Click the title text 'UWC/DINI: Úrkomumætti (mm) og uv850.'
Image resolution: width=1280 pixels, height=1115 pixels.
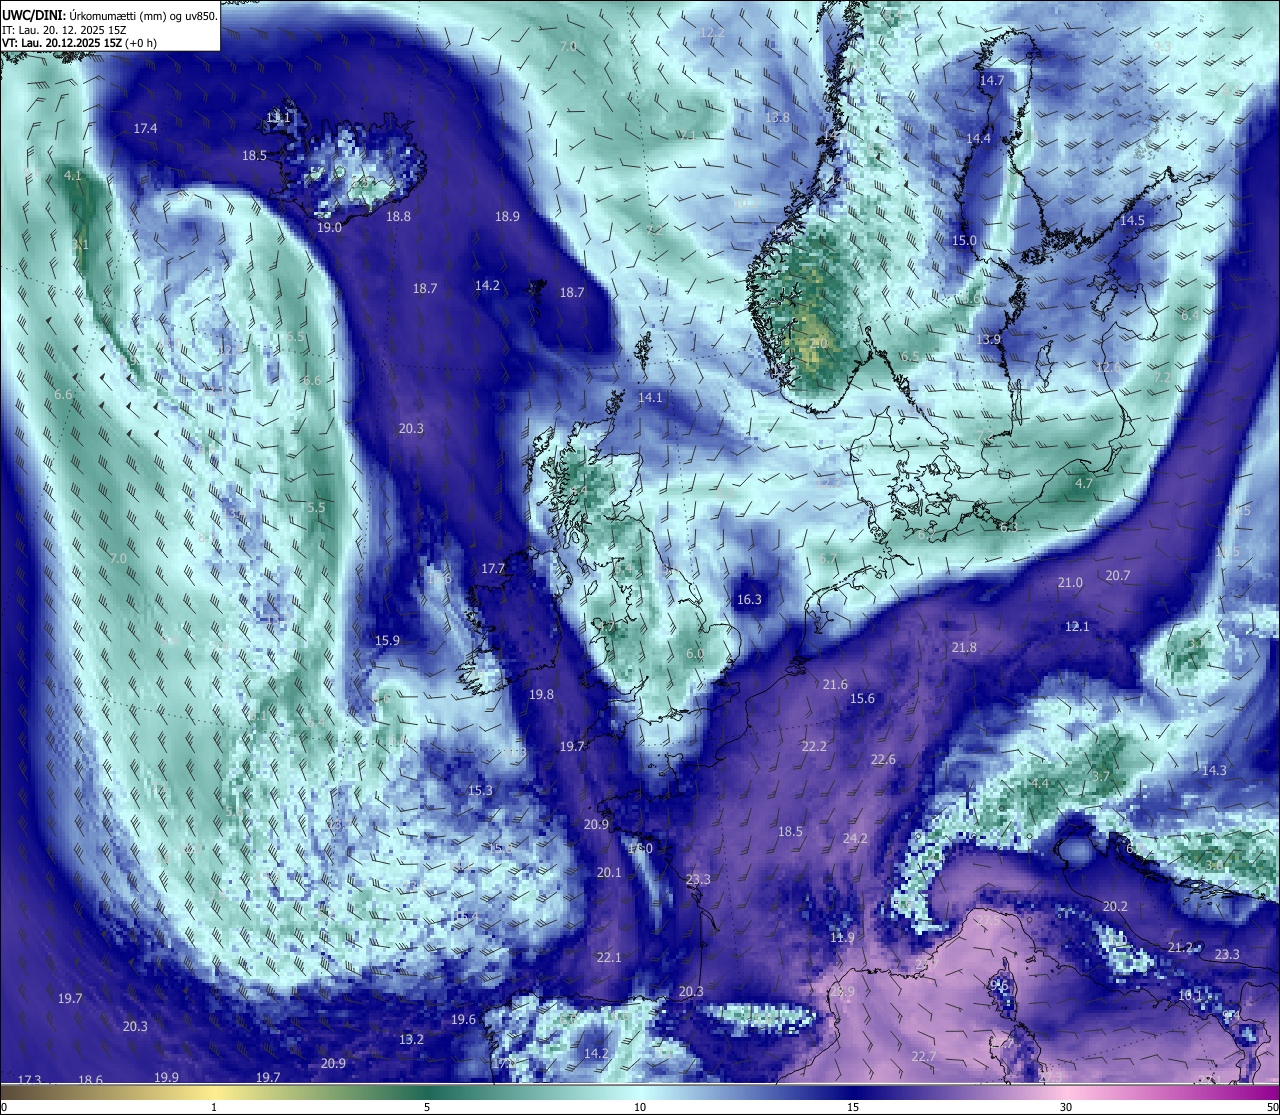click(110, 16)
